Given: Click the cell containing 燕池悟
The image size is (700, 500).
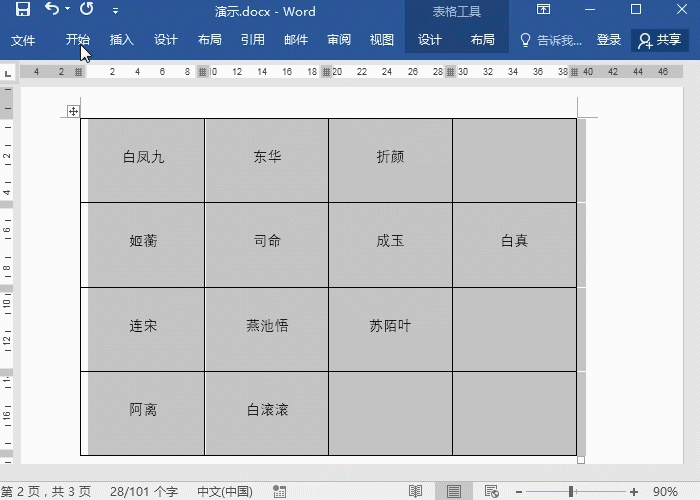Looking at the screenshot, I should coord(267,329).
